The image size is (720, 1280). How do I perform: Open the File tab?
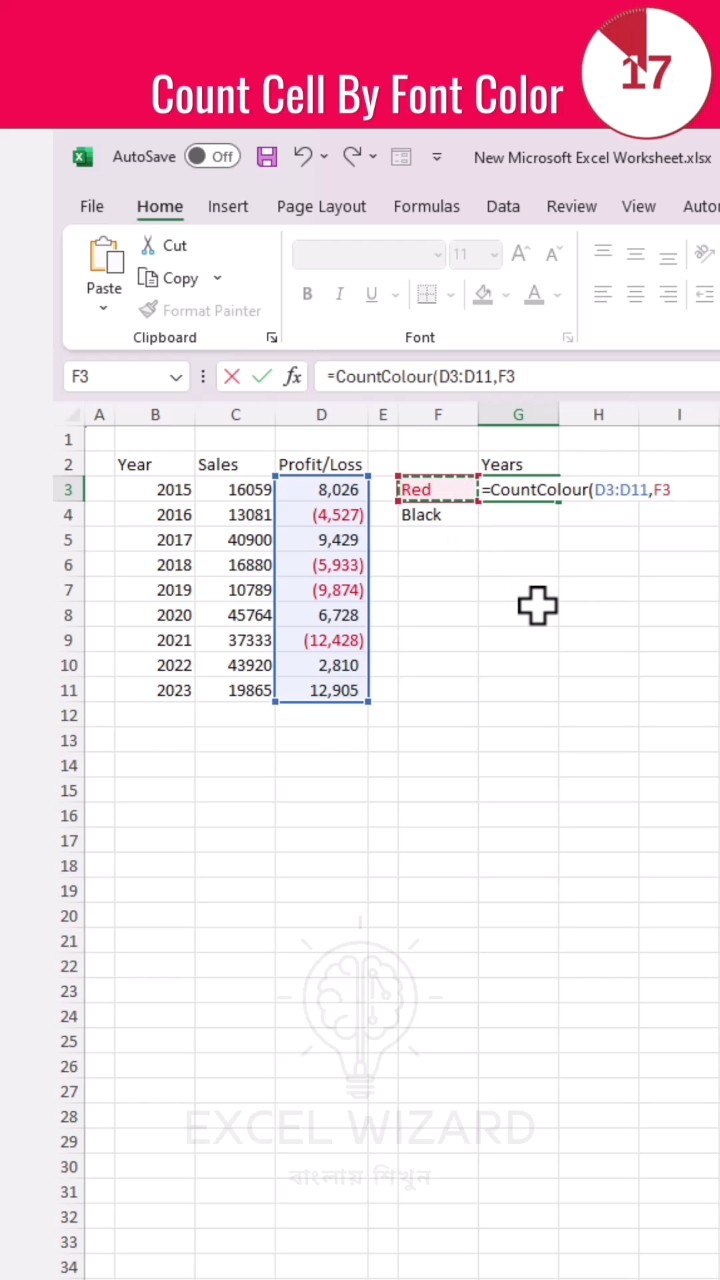pos(92,206)
